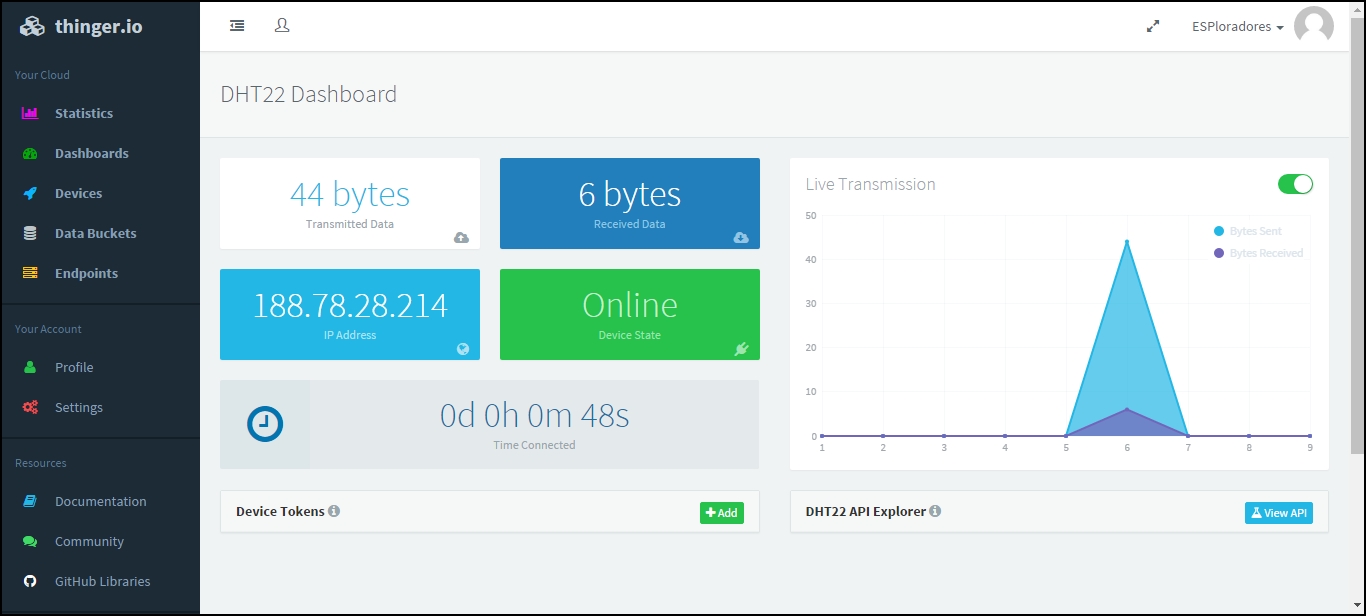The image size is (1366, 616).
Task: Click the Endpoints list icon
Action: [30, 273]
